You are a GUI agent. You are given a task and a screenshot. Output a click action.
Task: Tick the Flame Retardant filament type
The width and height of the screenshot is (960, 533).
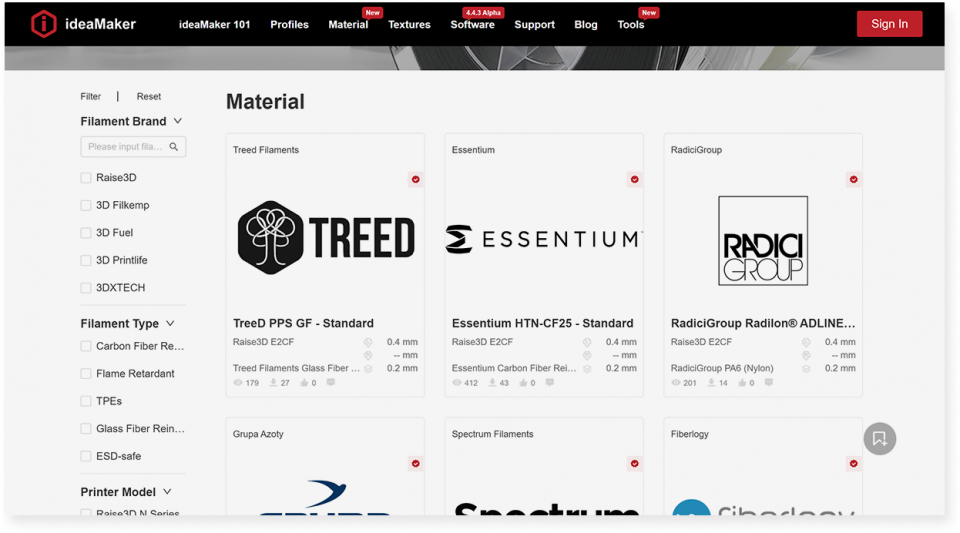point(86,374)
